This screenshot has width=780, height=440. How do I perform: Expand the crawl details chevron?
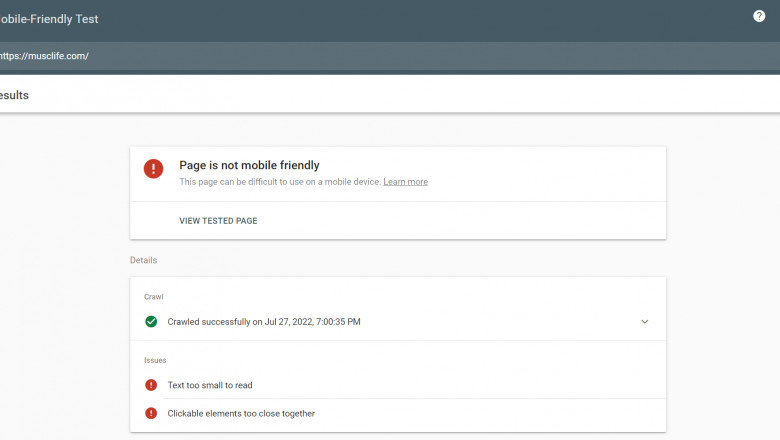tap(645, 322)
